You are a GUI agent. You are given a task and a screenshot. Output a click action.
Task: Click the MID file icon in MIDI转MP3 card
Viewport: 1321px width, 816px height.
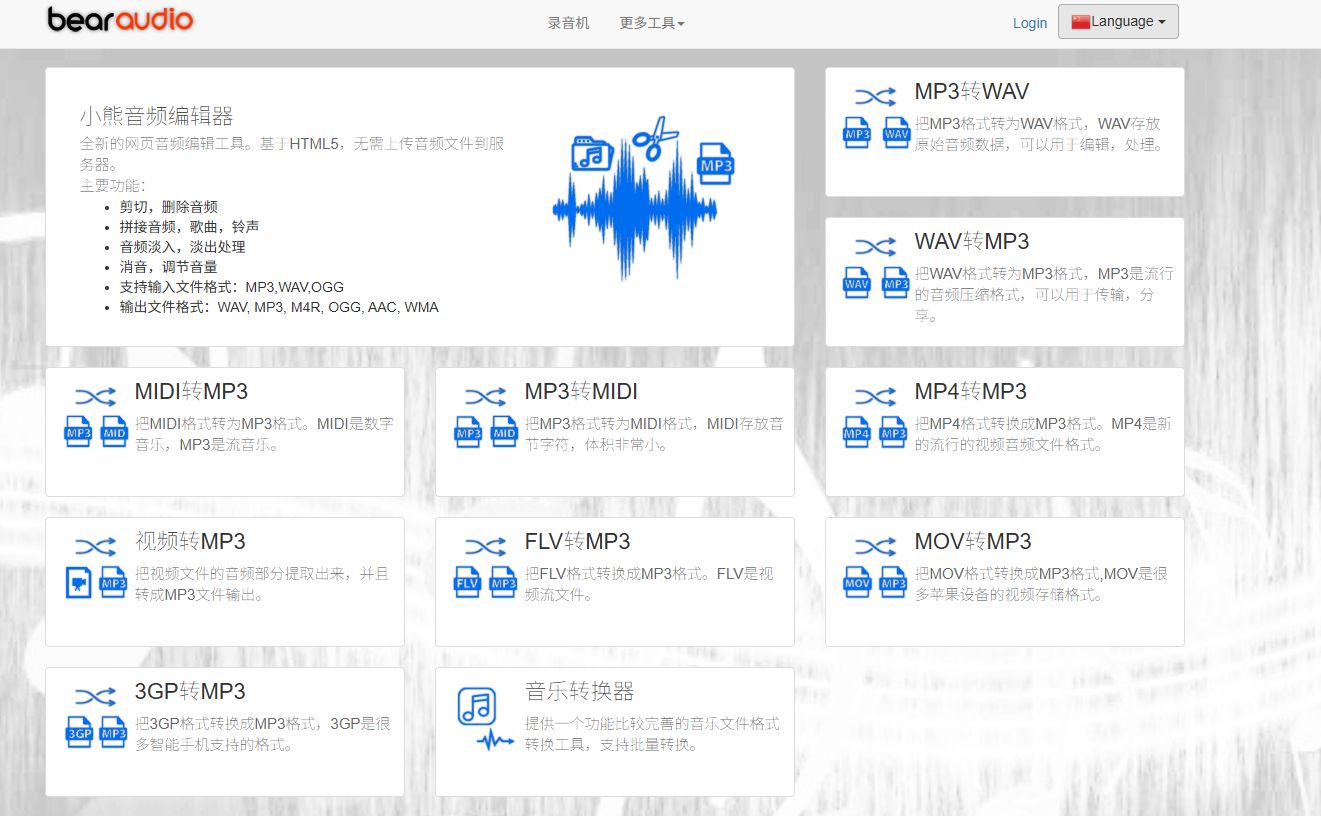[114, 432]
